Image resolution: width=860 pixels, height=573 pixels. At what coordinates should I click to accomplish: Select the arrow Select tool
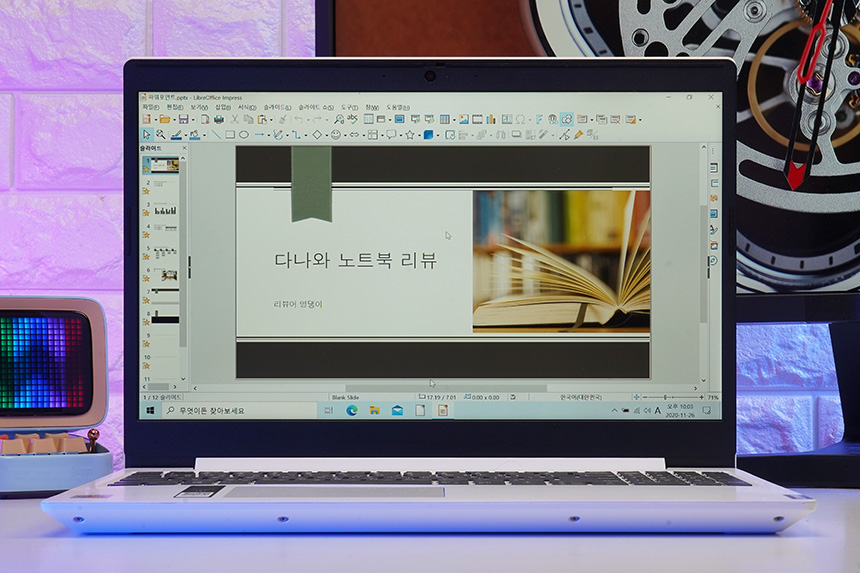(x=146, y=134)
